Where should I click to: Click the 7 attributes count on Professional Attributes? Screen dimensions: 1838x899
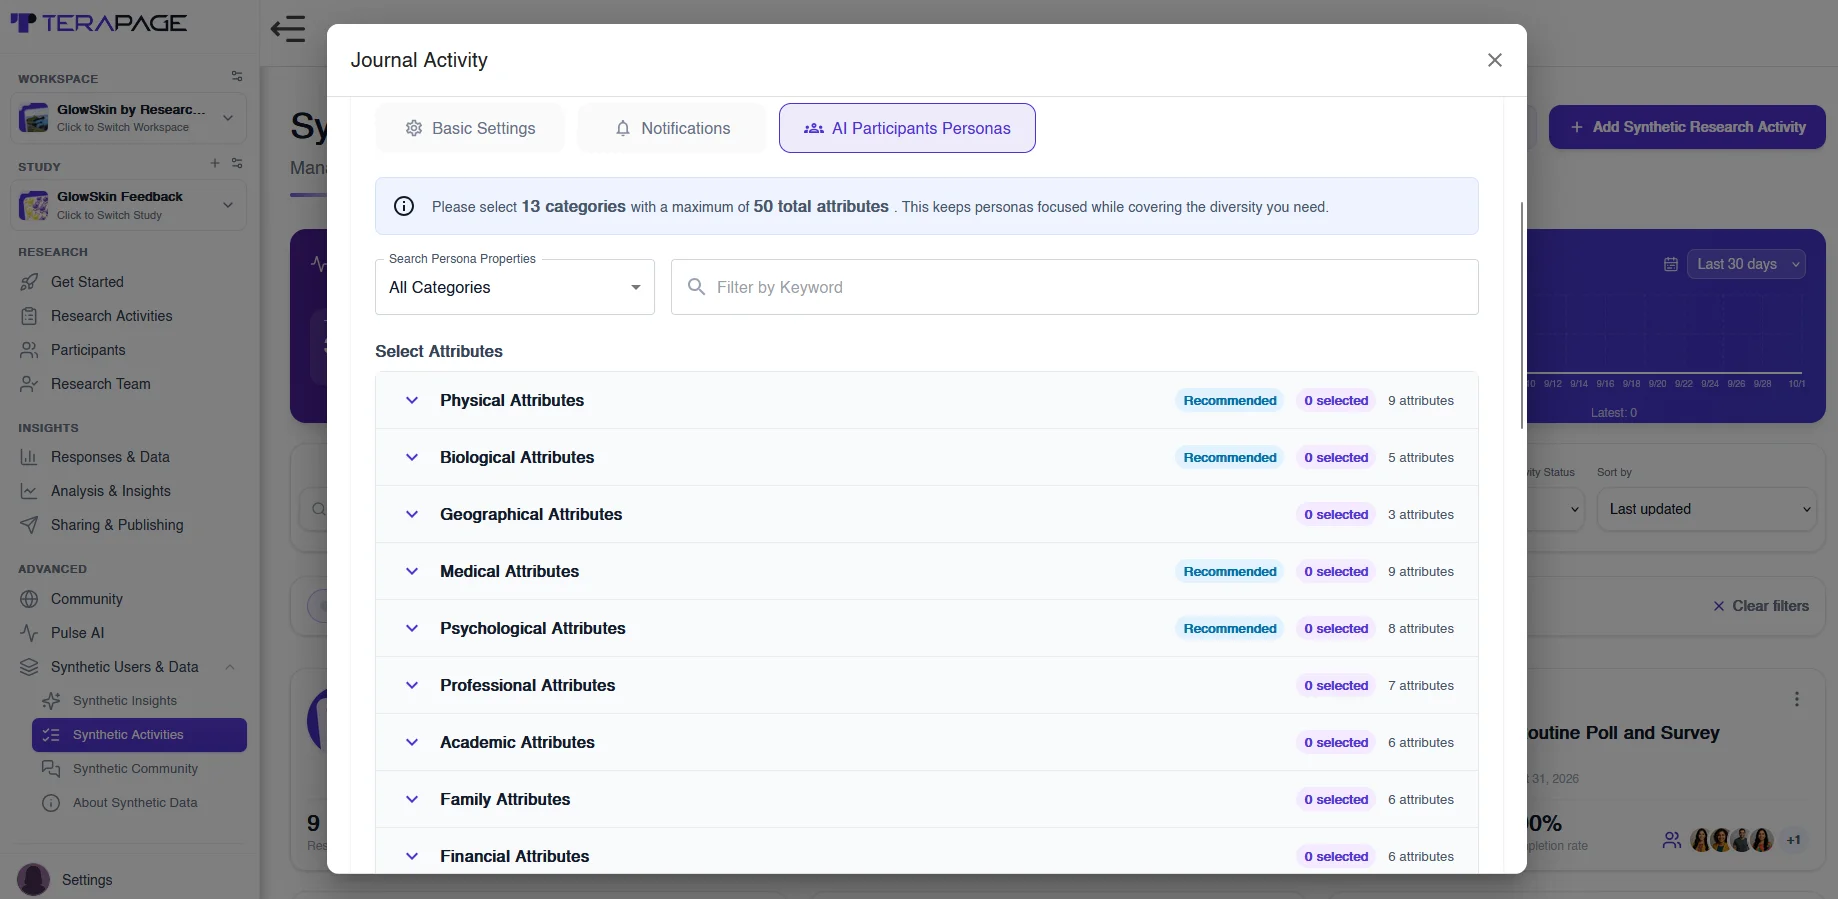point(1421,685)
